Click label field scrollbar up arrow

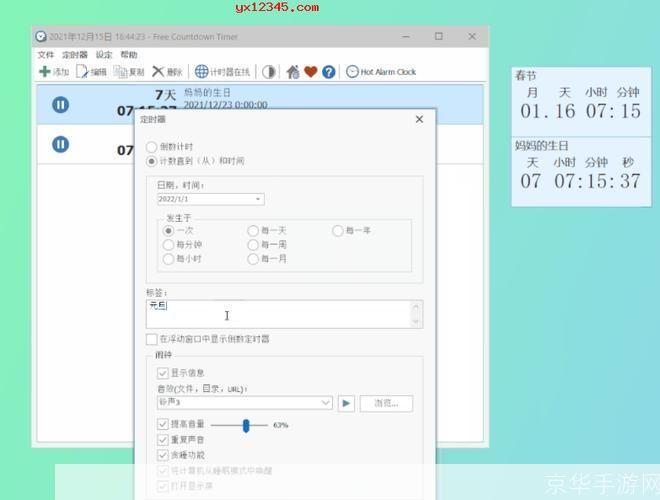416,306
